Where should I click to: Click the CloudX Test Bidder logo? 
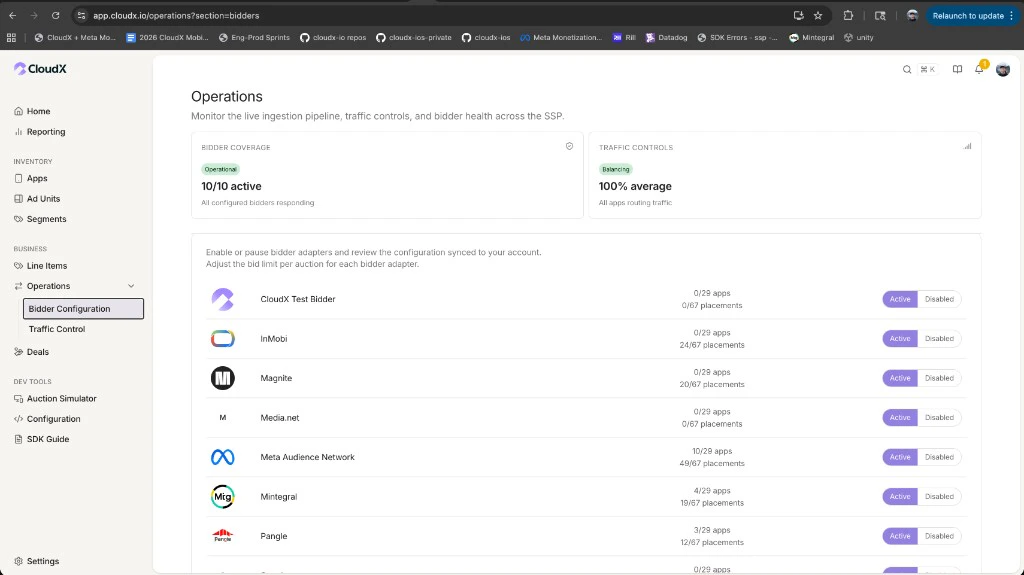coord(223,299)
